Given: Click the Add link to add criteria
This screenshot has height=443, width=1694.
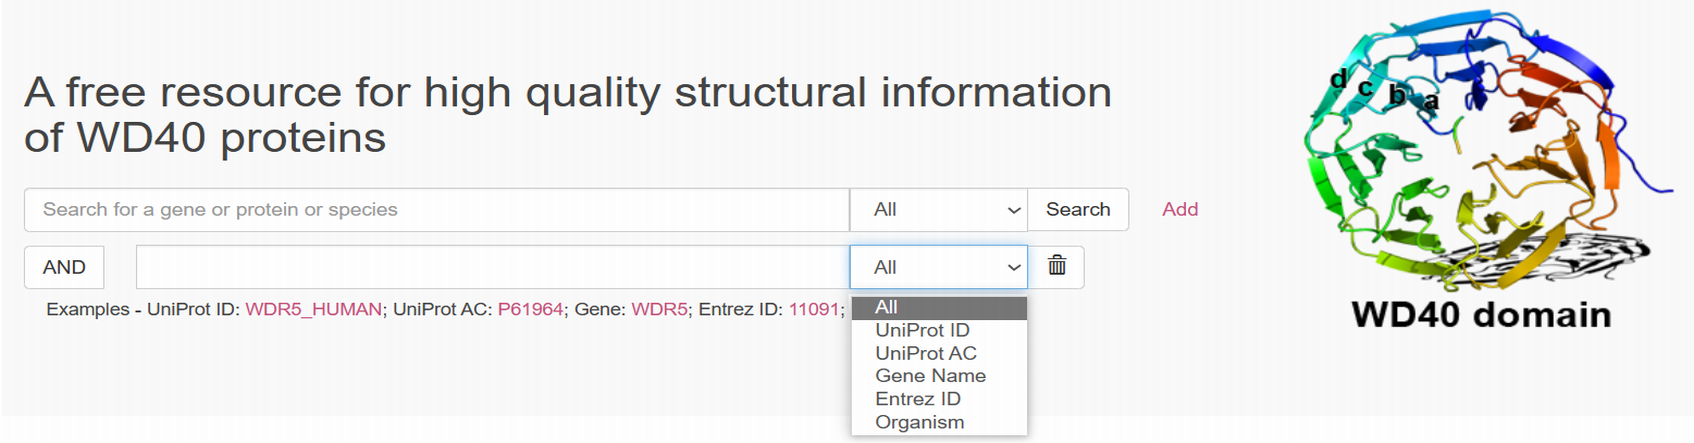Looking at the screenshot, I should pyautogui.click(x=1180, y=210).
